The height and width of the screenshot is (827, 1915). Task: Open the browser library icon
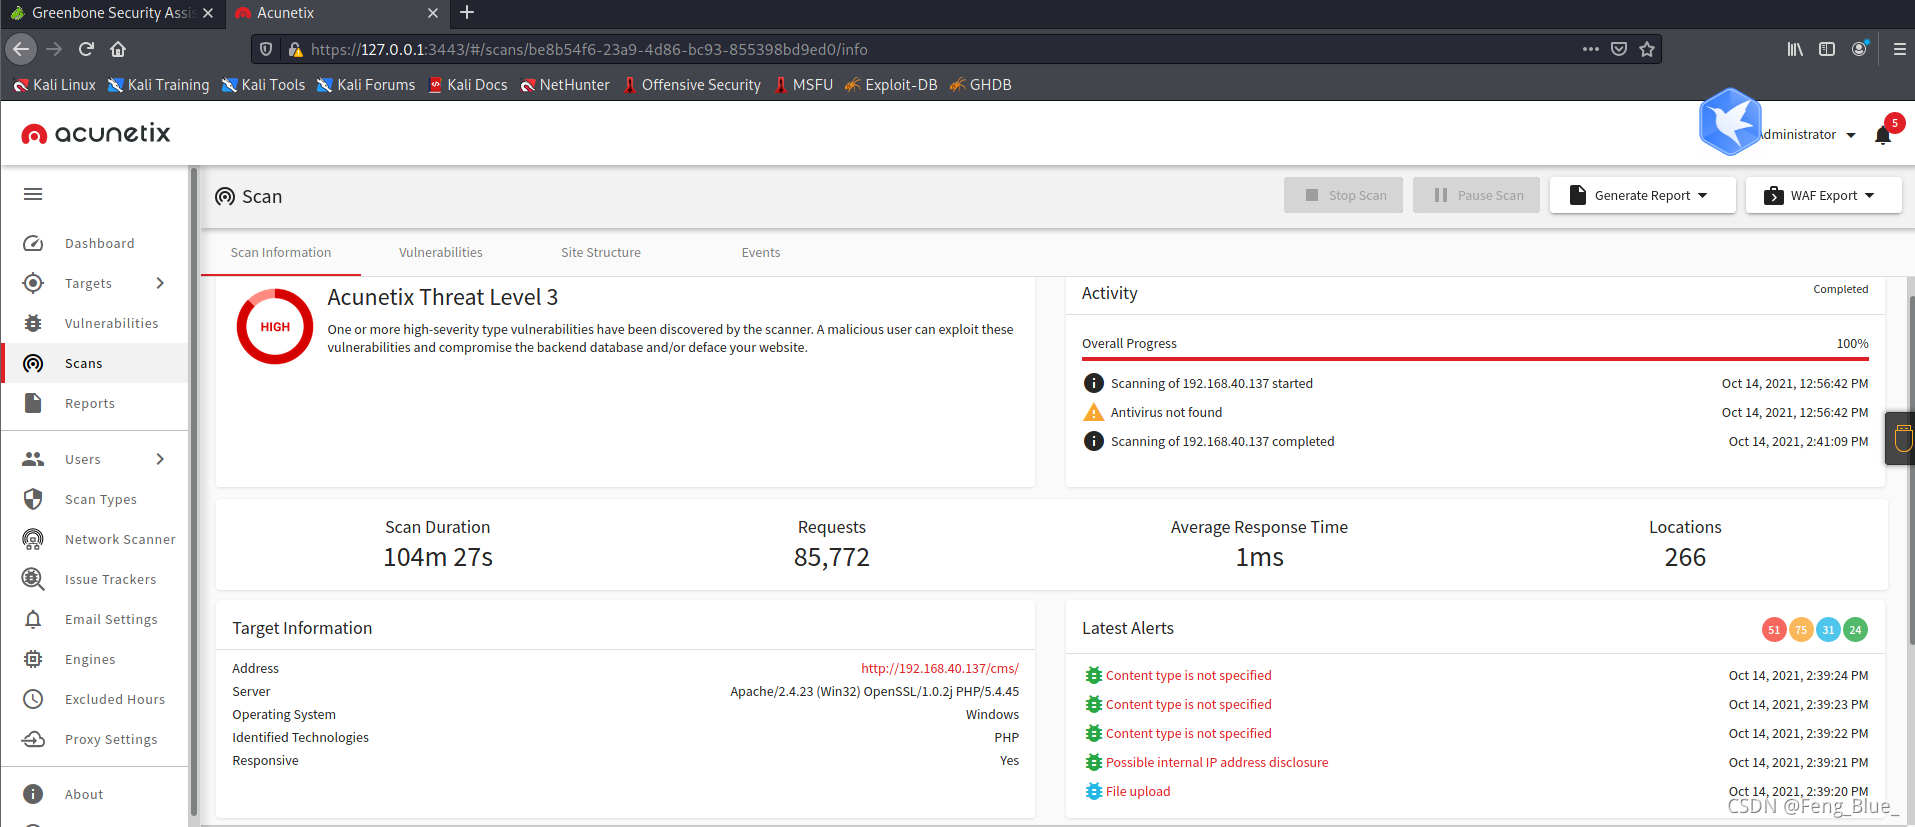coord(1795,49)
